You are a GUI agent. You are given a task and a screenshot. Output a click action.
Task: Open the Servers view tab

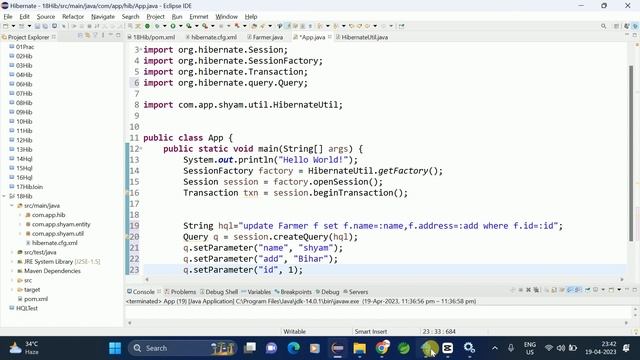coord(356,292)
